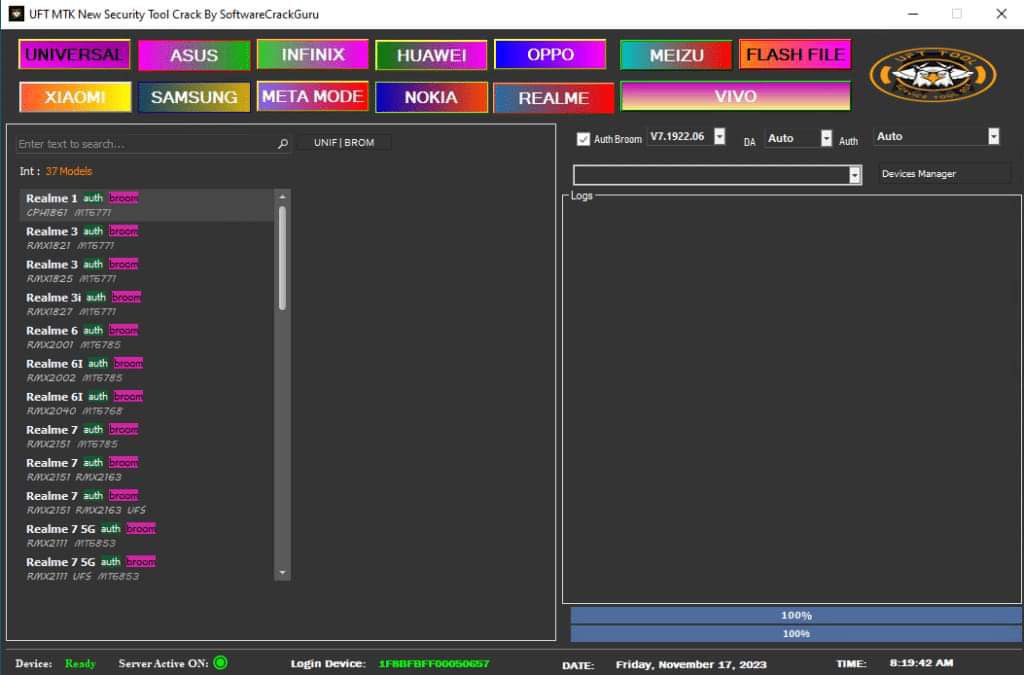This screenshot has height=675, width=1024.
Task: Select Realme 6I RMX2040 model
Action: (148, 403)
